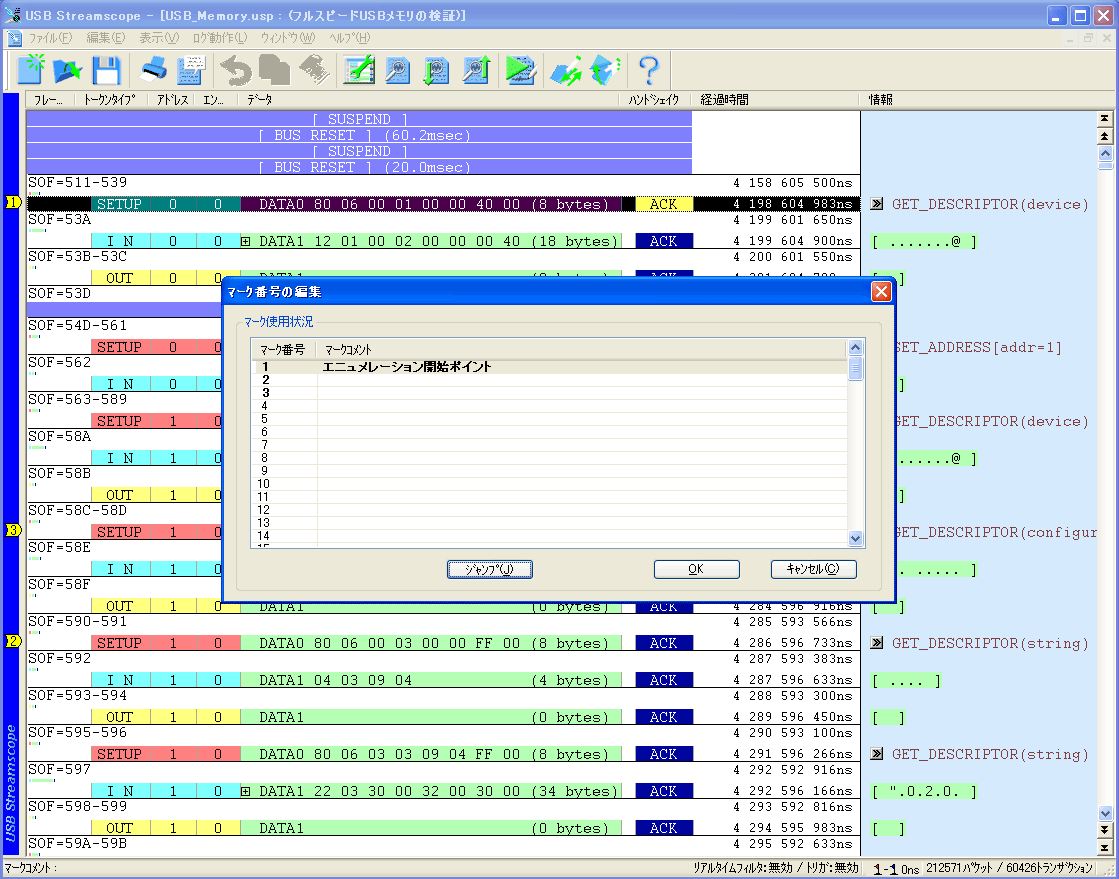The image size is (1119, 879).
Task: Click the main log scrollbar up arrow
Action: tap(1105, 153)
